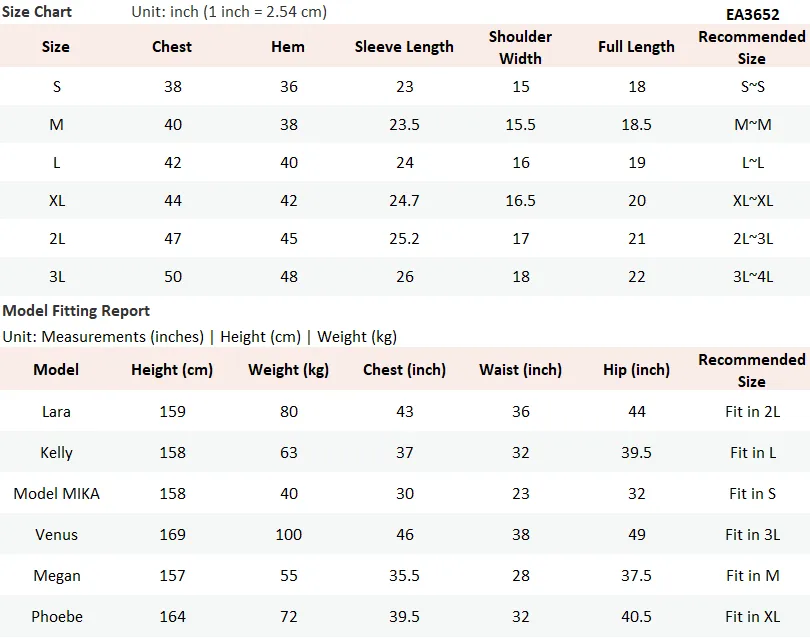This screenshot has width=810, height=638.
Task: Select Kelly's hip value 39.5
Action: 636,453
